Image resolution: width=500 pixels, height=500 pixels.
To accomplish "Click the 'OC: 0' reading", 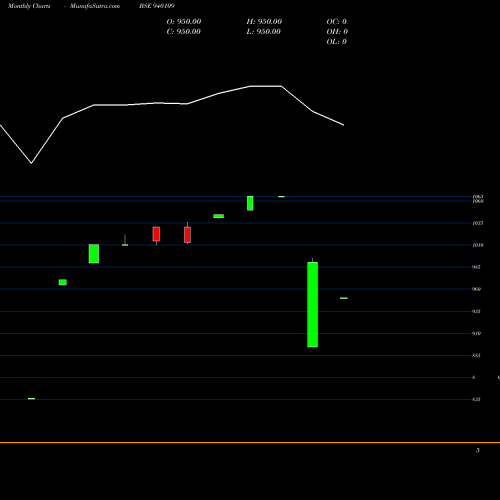I will 337,22.
